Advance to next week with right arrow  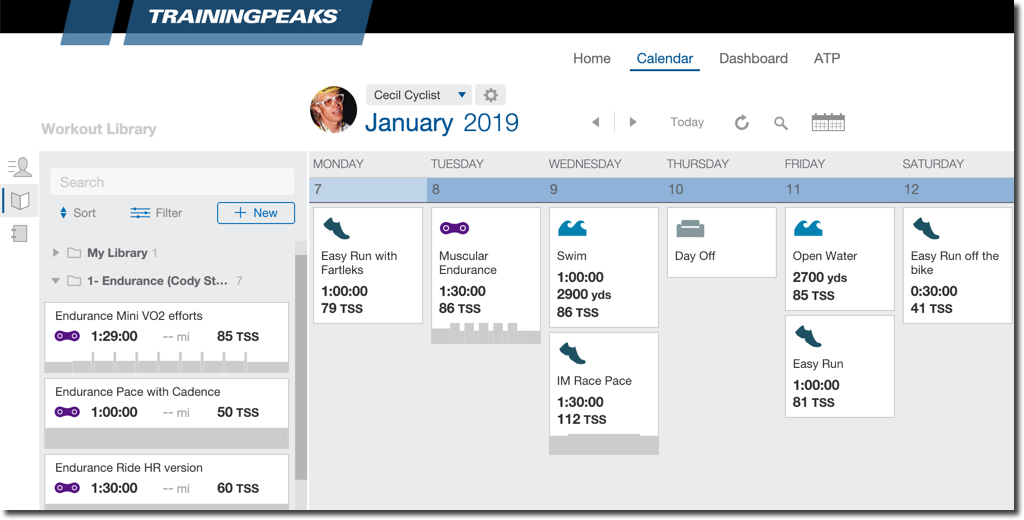[633, 122]
